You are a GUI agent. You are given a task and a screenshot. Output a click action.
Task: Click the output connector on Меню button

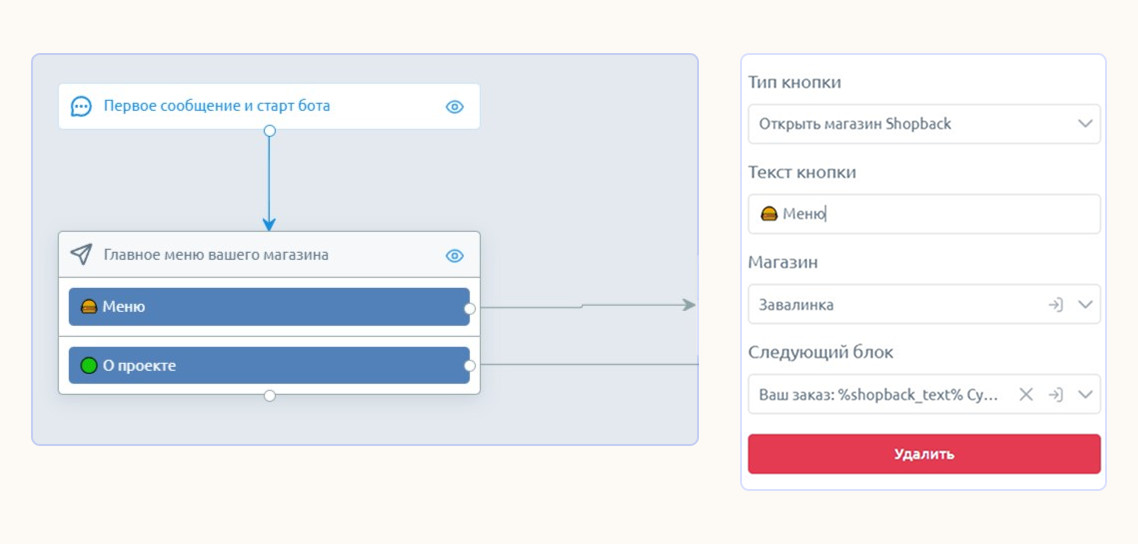tap(469, 308)
